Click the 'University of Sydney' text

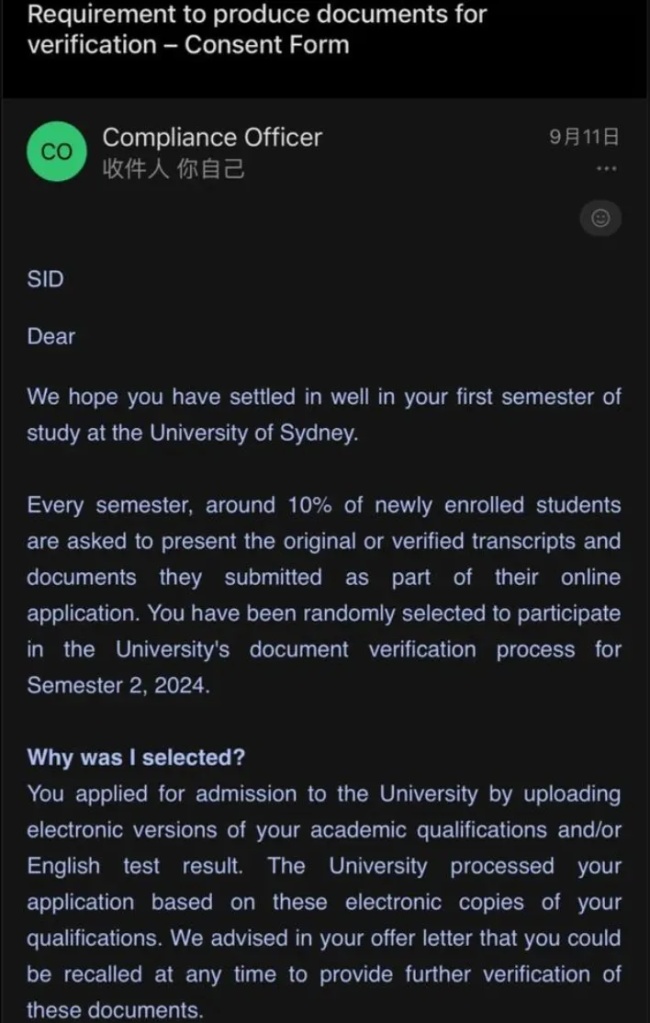254,433
